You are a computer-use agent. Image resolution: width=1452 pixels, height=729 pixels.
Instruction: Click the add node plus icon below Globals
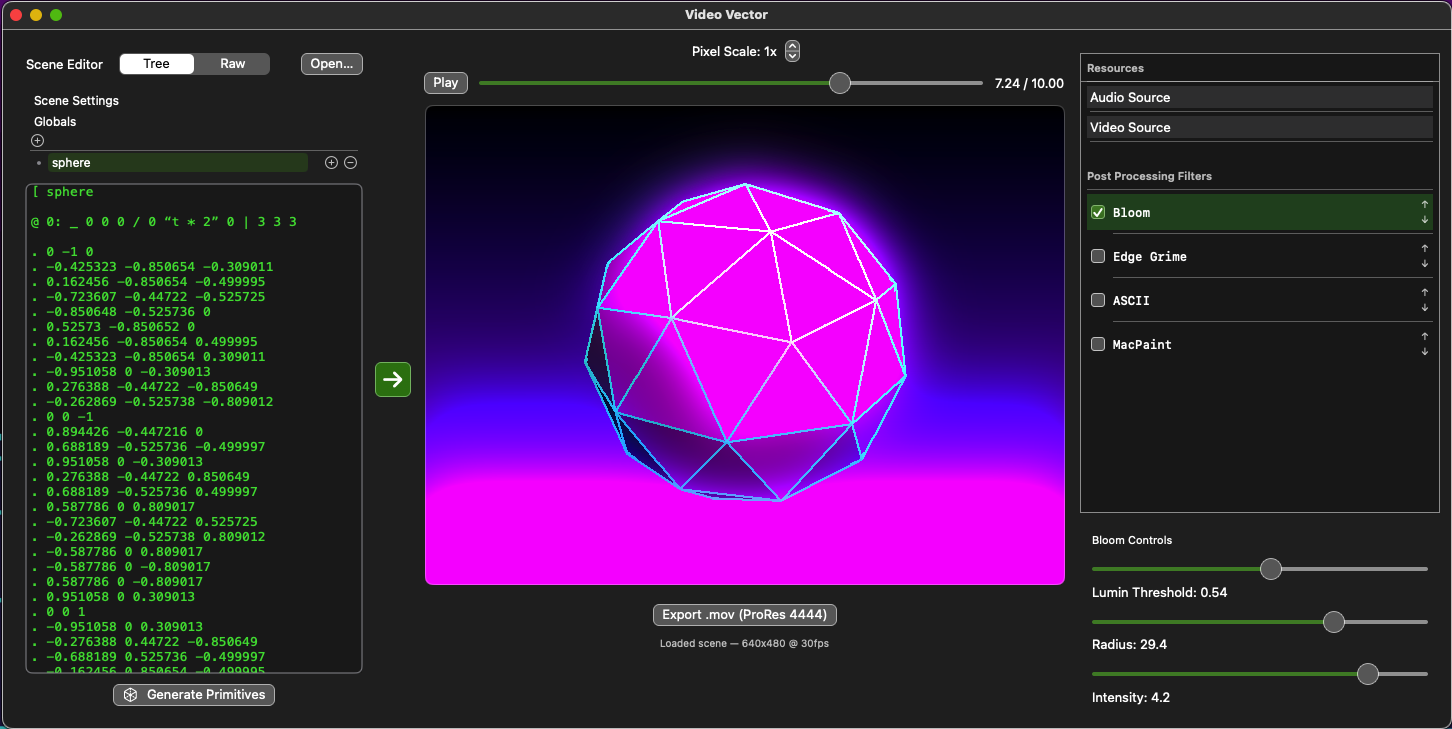tap(38, 141)
